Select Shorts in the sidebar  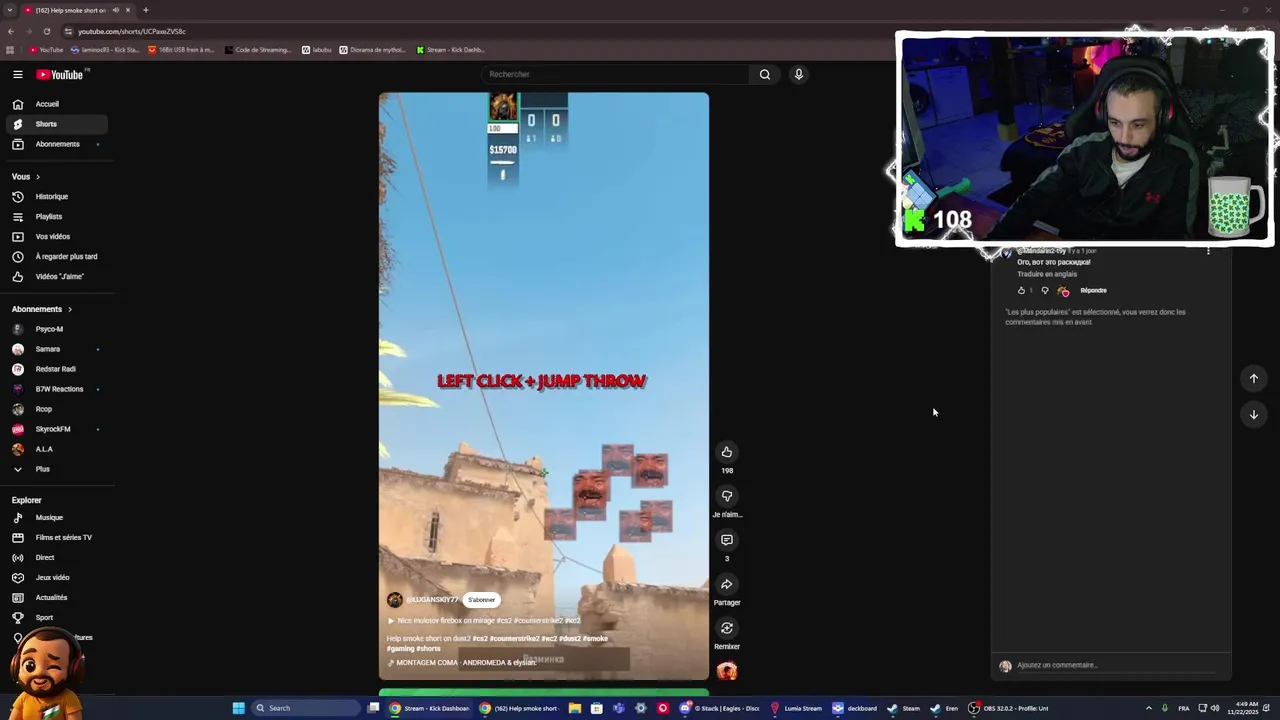coord(56,124)
